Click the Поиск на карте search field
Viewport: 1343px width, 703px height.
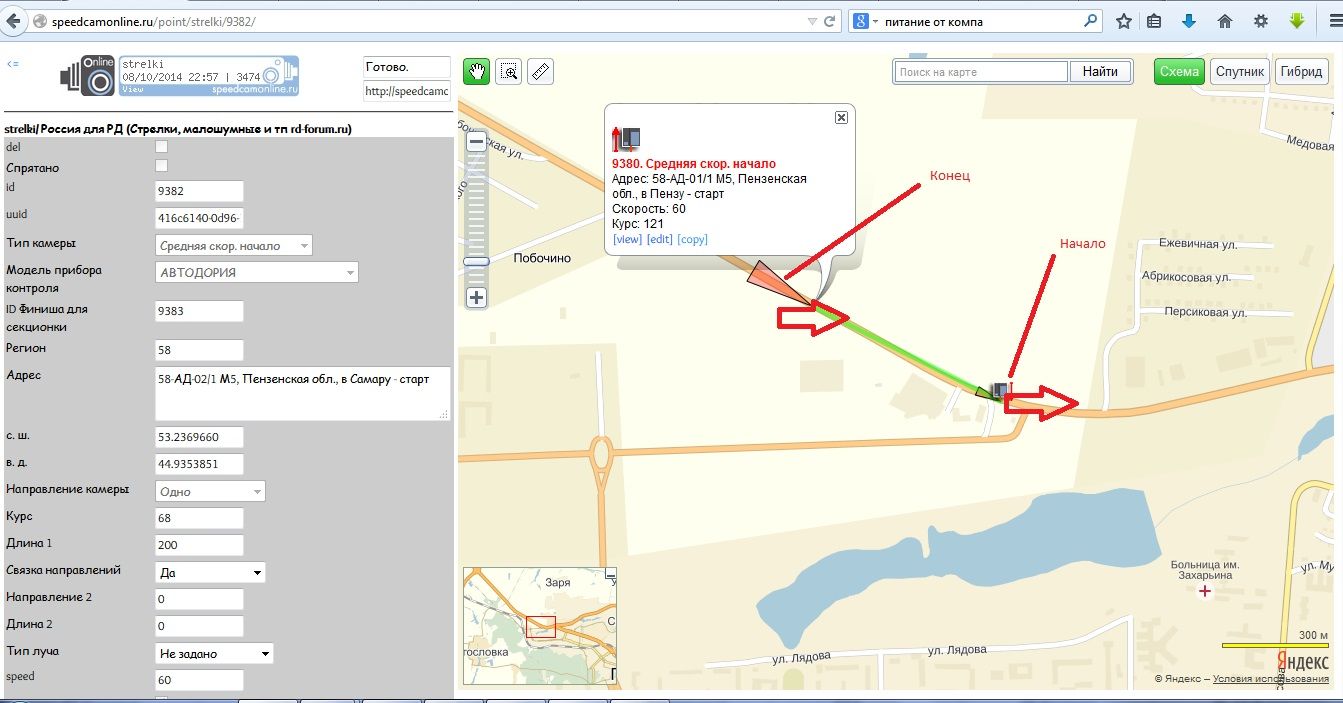[x=980, y=72]
